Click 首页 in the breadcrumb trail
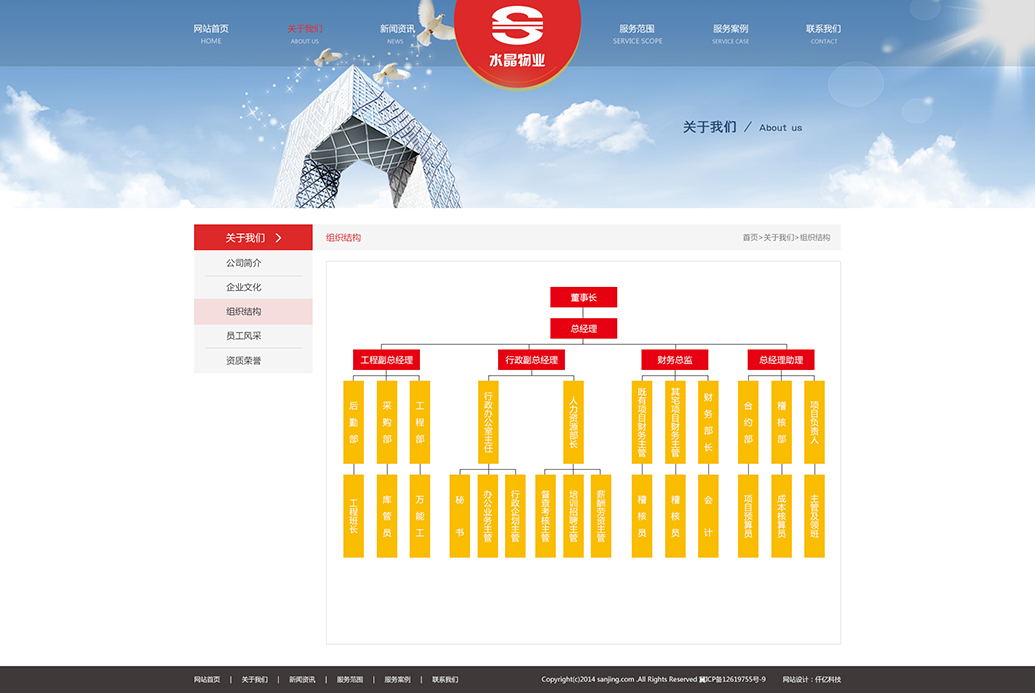 [749, 238]
